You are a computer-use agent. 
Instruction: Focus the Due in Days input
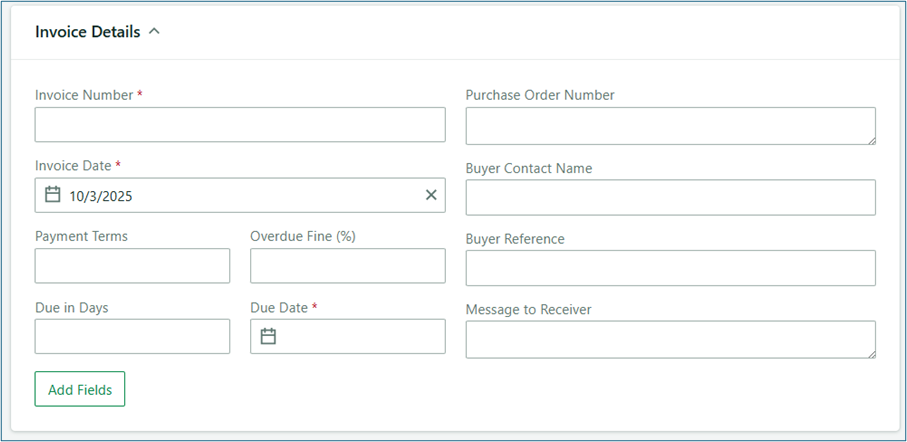[132, 336]
